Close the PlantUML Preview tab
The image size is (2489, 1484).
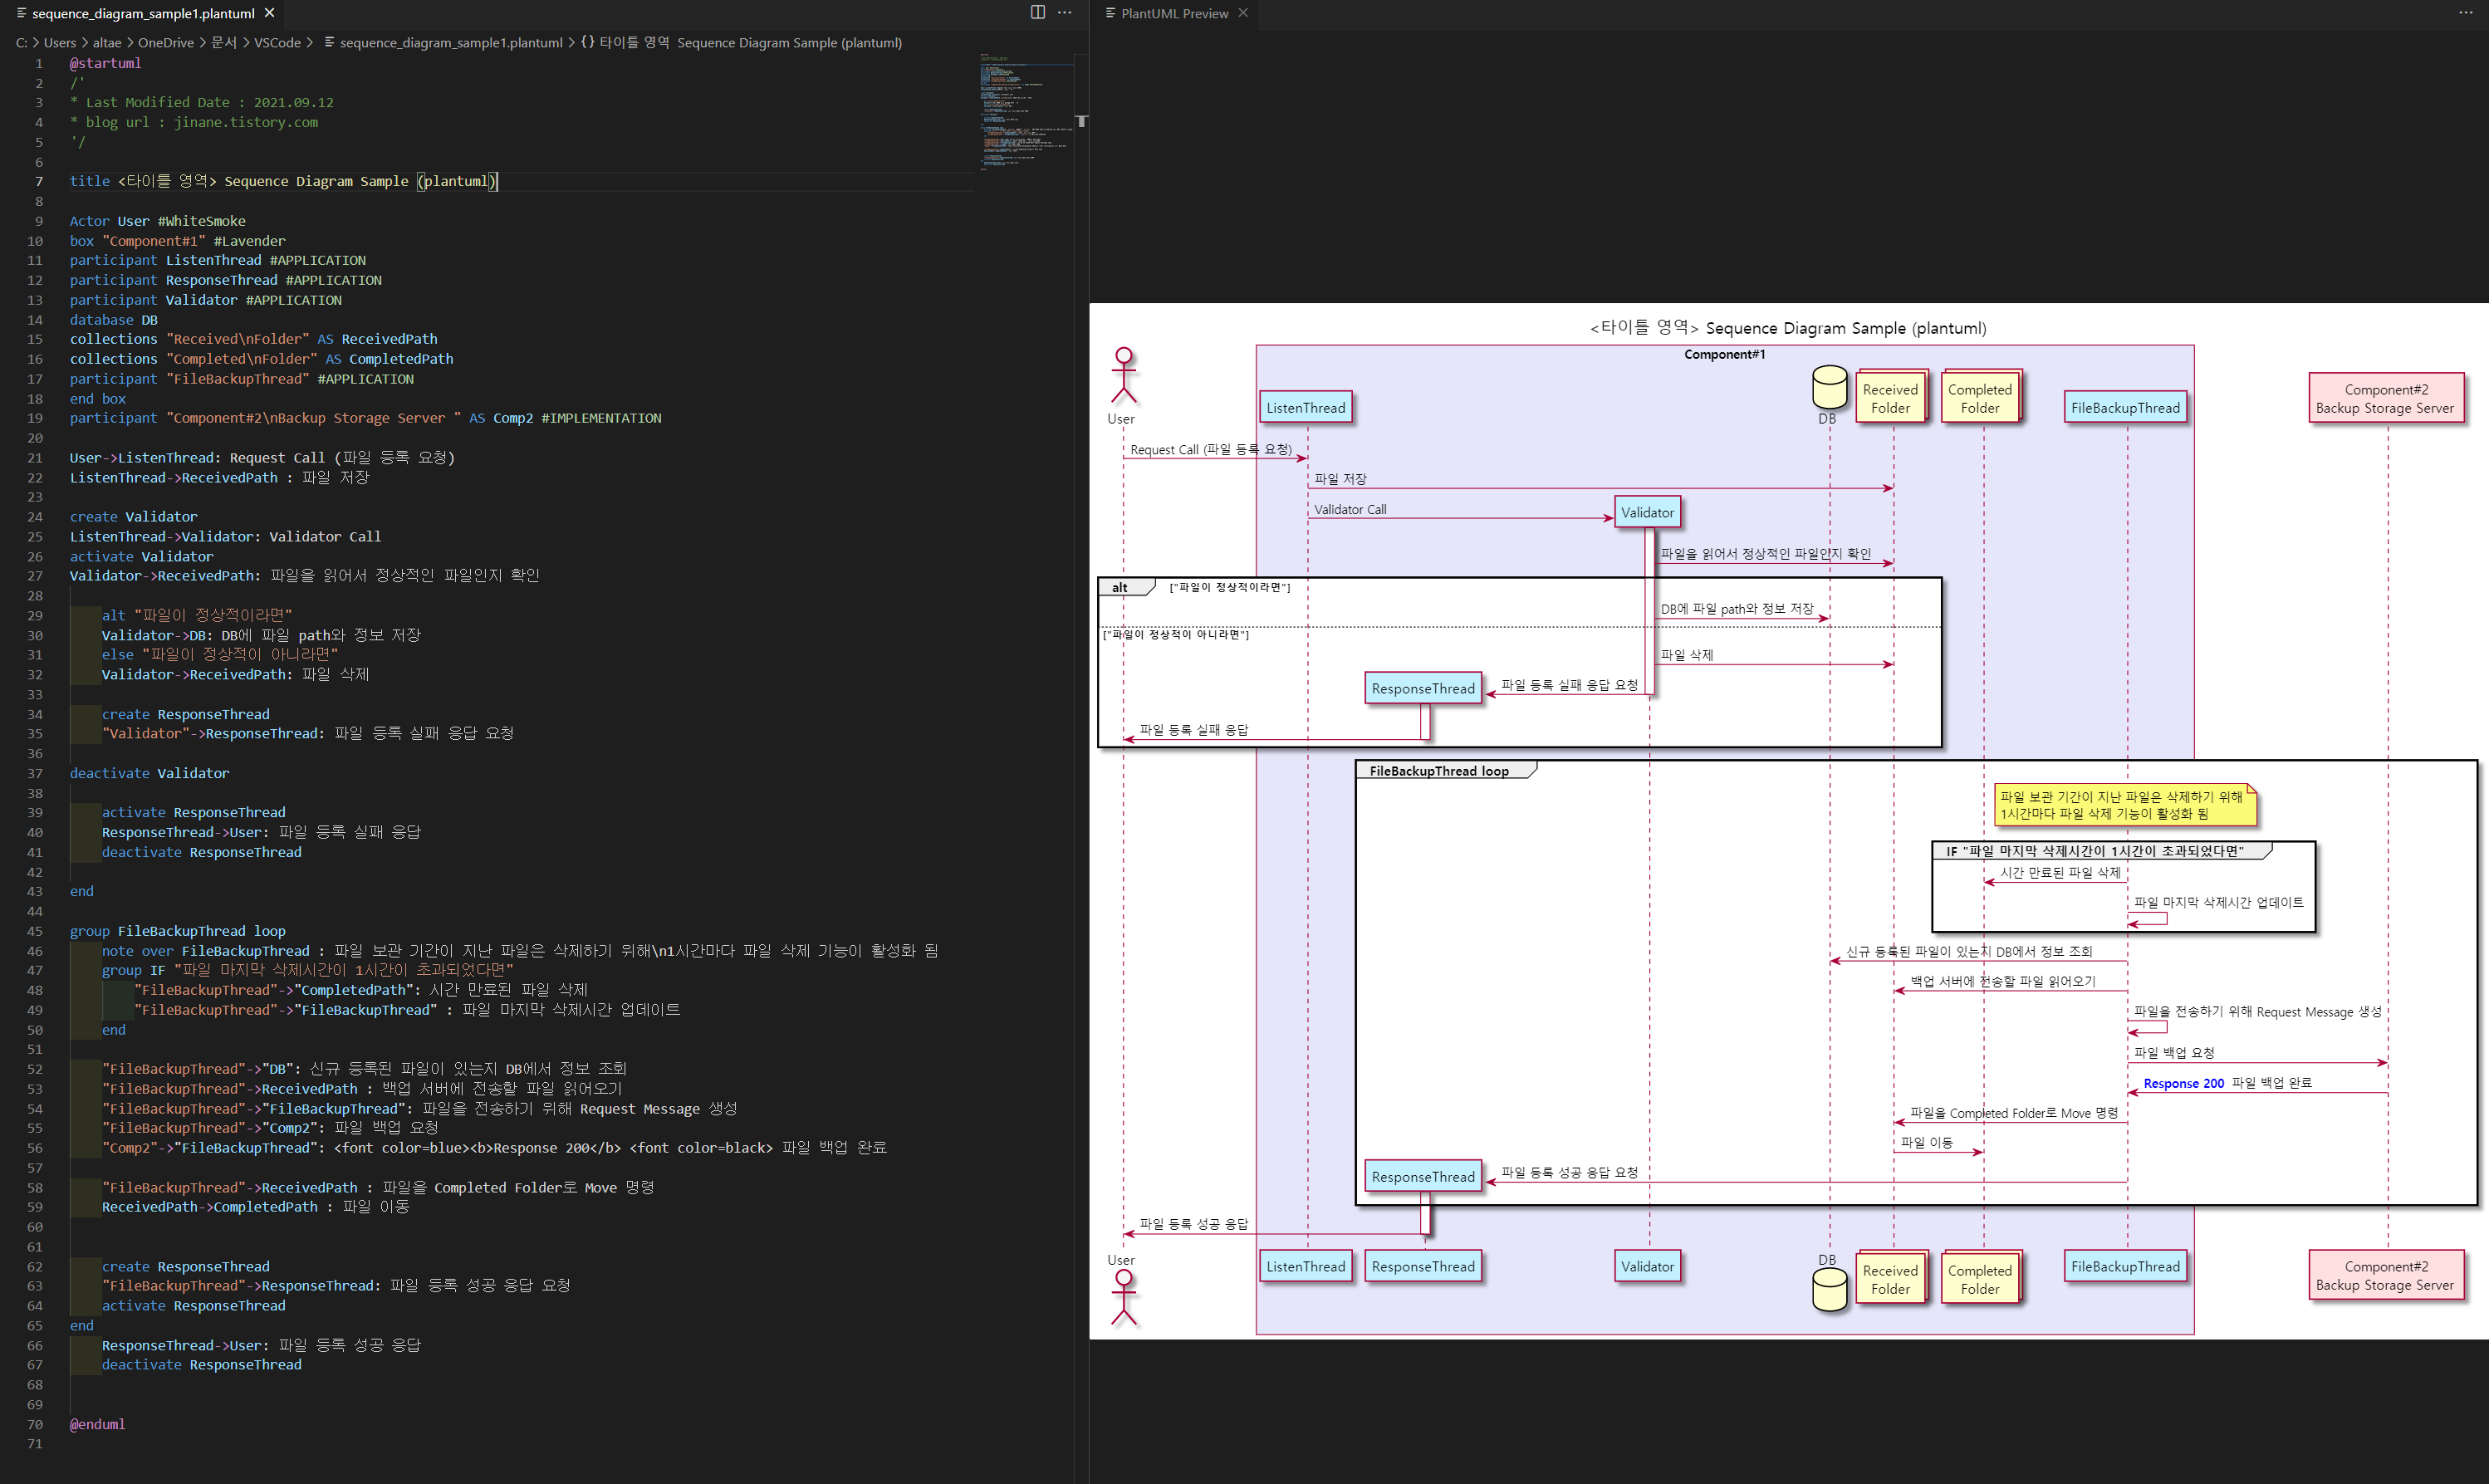(1243, 13)
